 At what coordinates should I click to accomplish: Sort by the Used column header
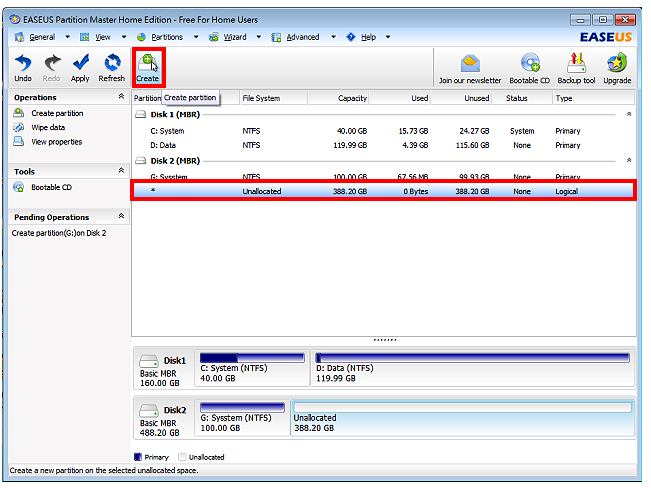point(400,98)
